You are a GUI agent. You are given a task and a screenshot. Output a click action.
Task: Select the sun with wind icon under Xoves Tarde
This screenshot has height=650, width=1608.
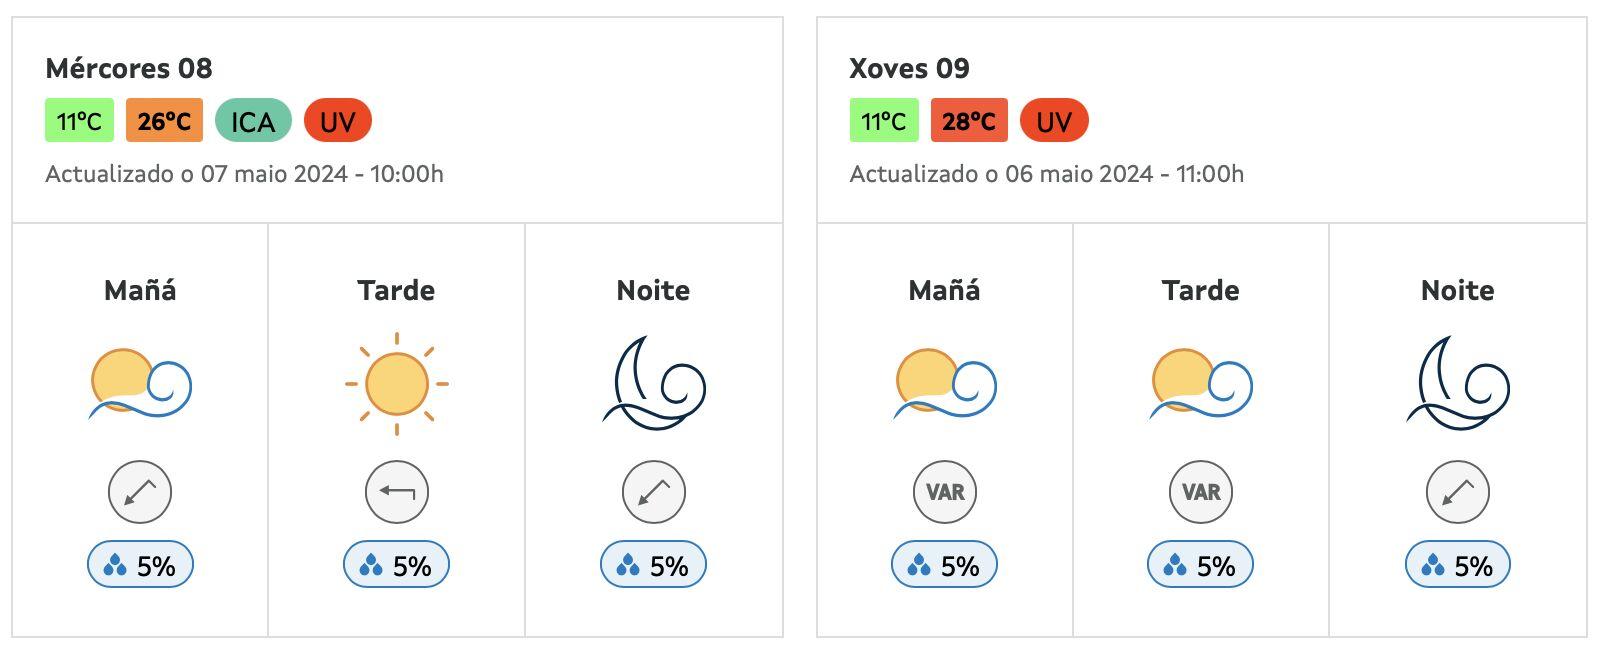point(1199,380)
